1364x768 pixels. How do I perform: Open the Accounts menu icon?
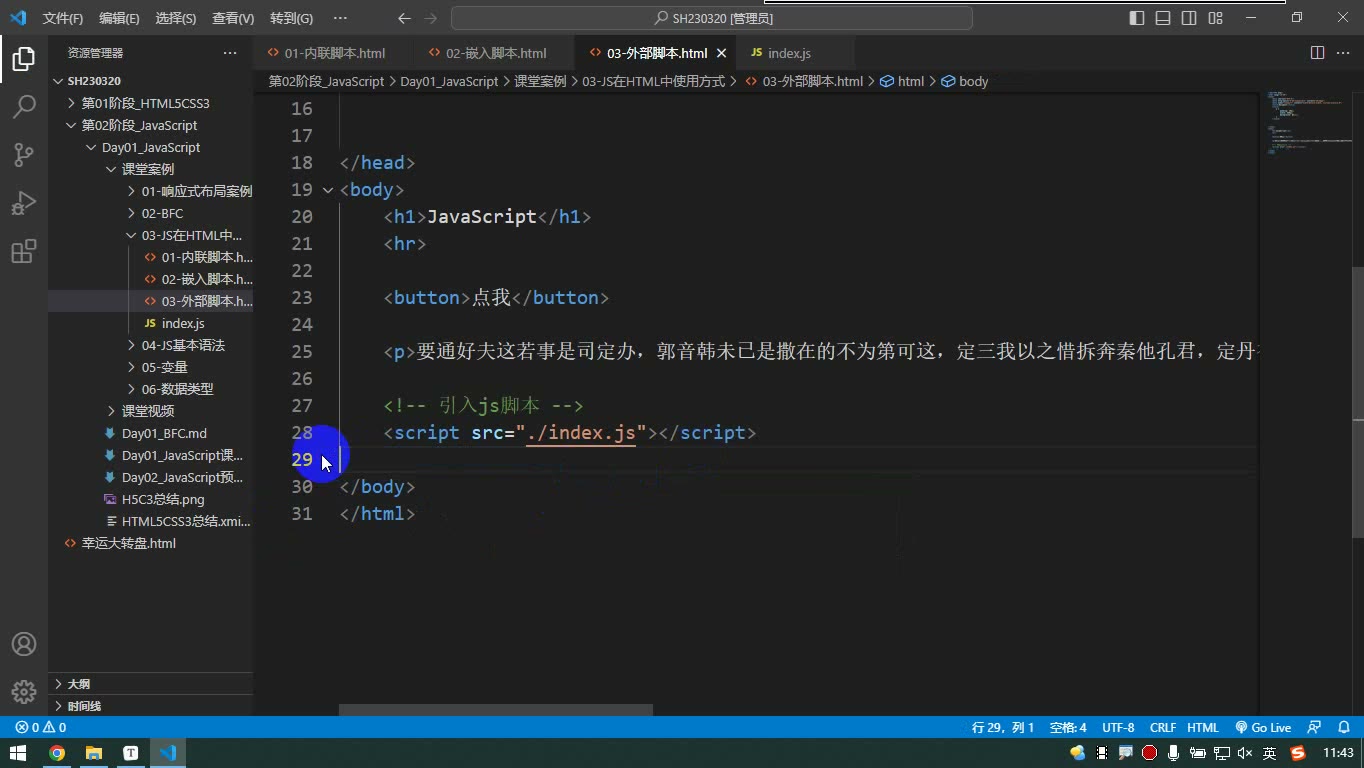(23, 644)
